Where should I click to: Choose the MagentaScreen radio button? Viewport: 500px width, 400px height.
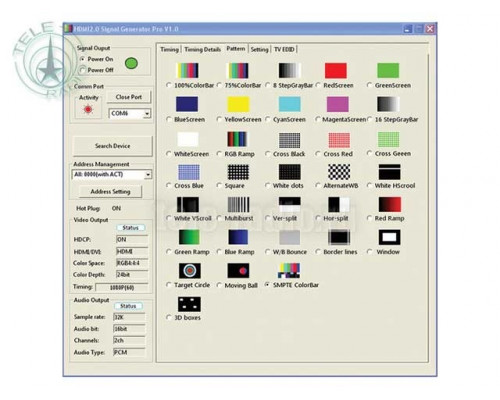coord(317,119)
